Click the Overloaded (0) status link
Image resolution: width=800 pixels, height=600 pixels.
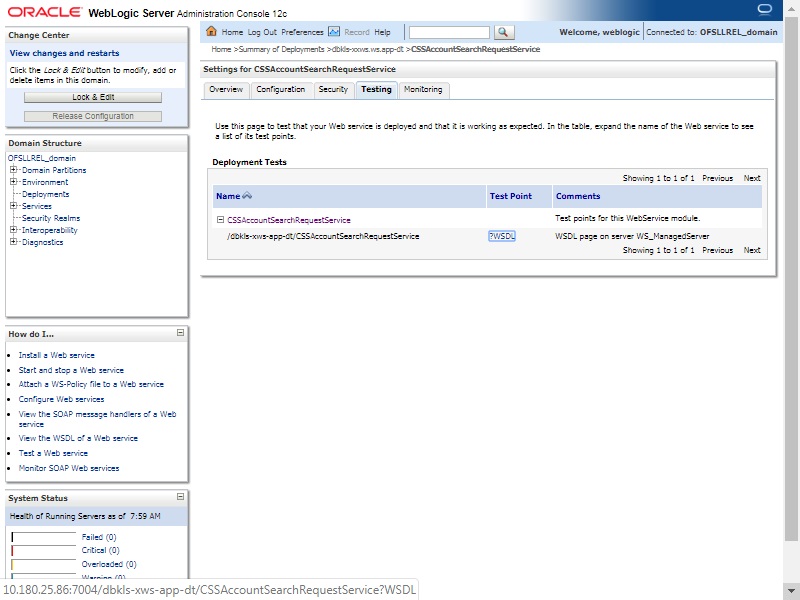pyautogui.click(x=109, y=564)
